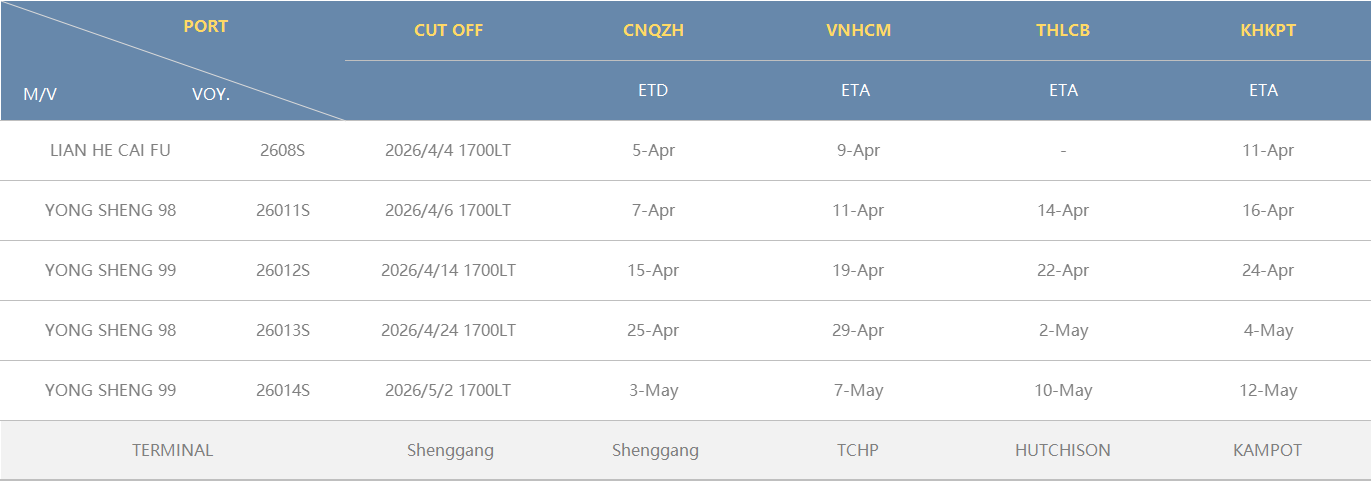The image size is (1372, 482).
Task: Select the 10-May ETA cell
Action: pyautogui.click(x=1063, y=390)
